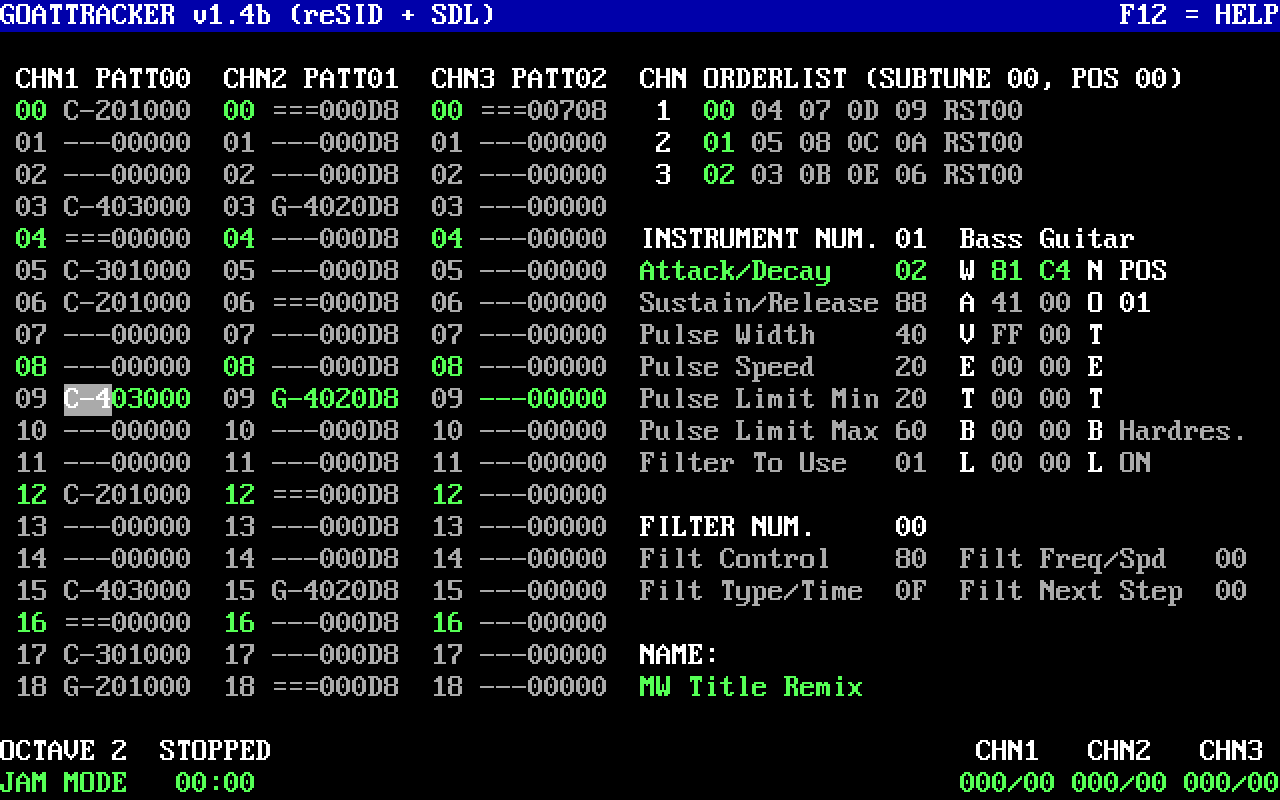The width and height of the screenshot is (1280, 800).
Task: Select CHN2 row 06 entry ===000D8
Action: click(335, 303)
